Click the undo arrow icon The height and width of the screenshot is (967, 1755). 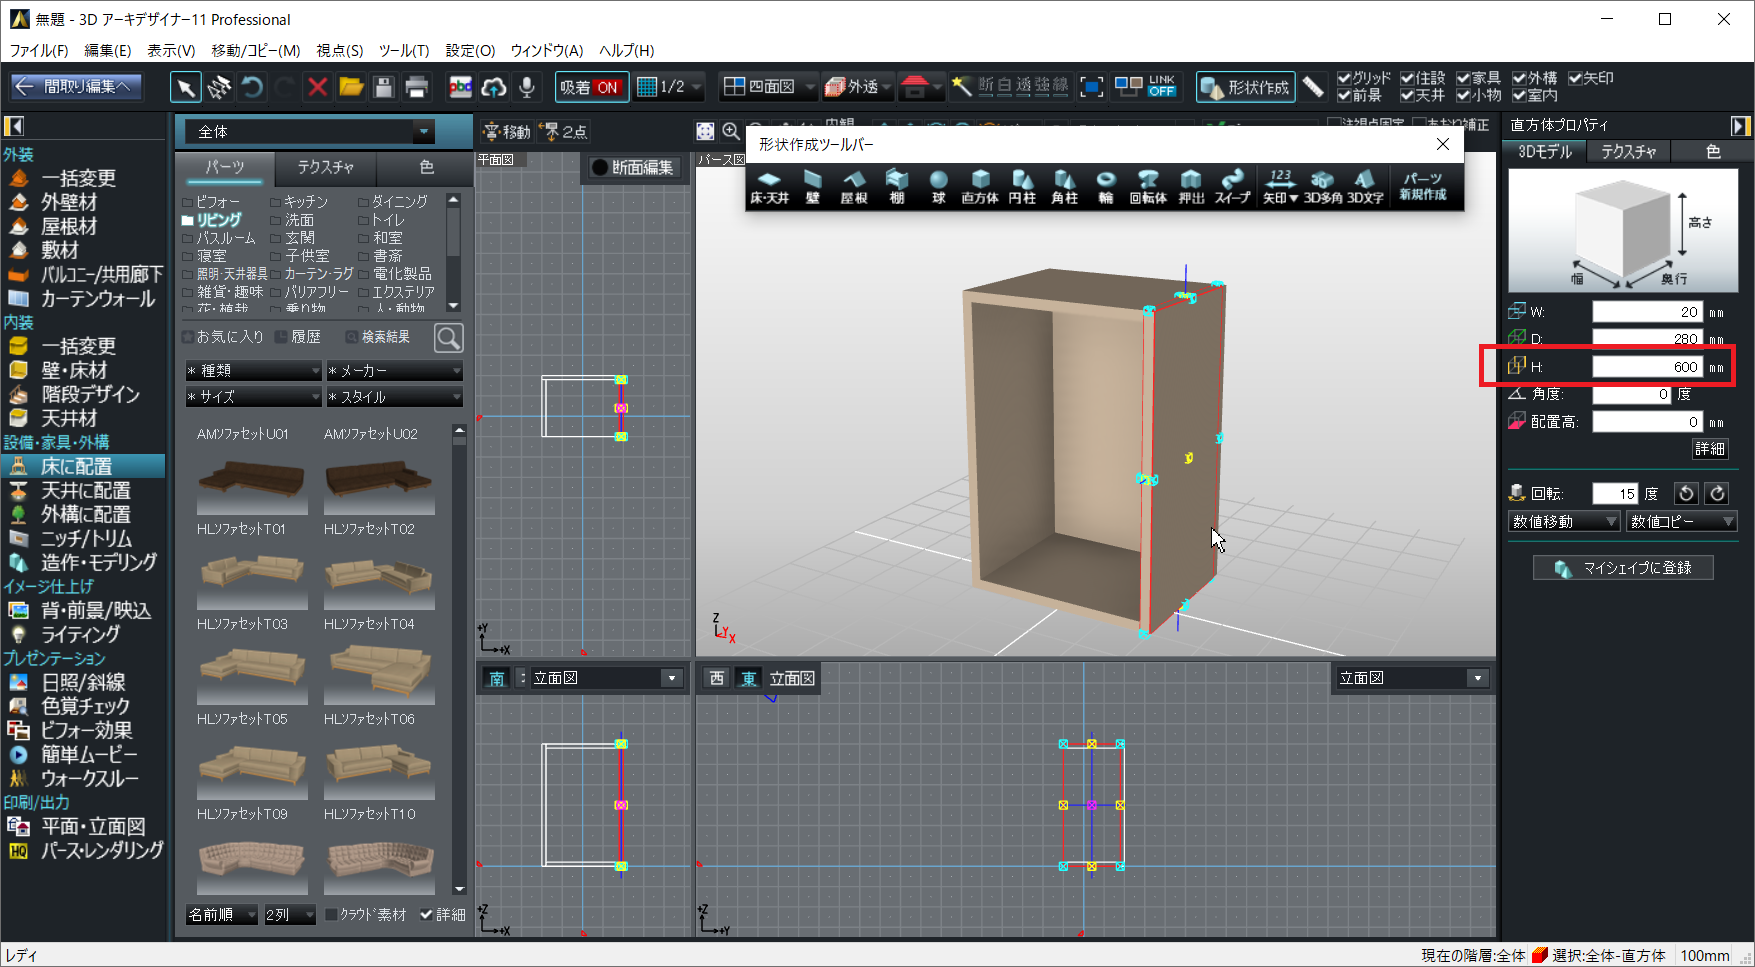252,87
